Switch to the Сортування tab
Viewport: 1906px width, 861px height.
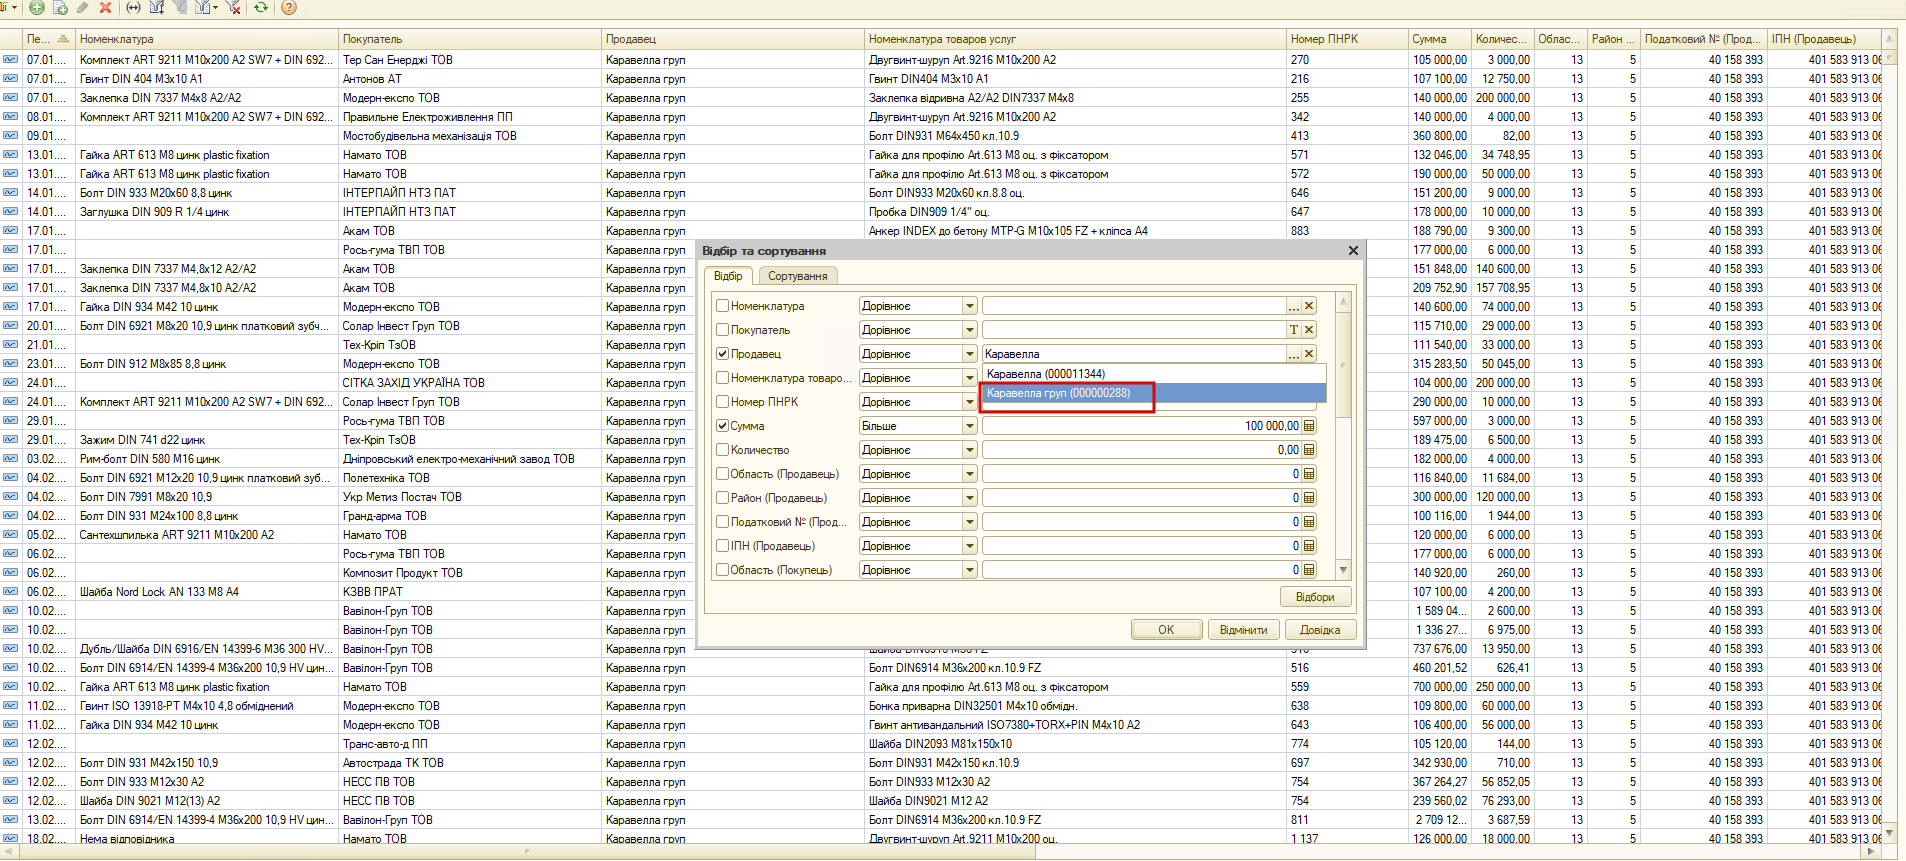[797, 276]
